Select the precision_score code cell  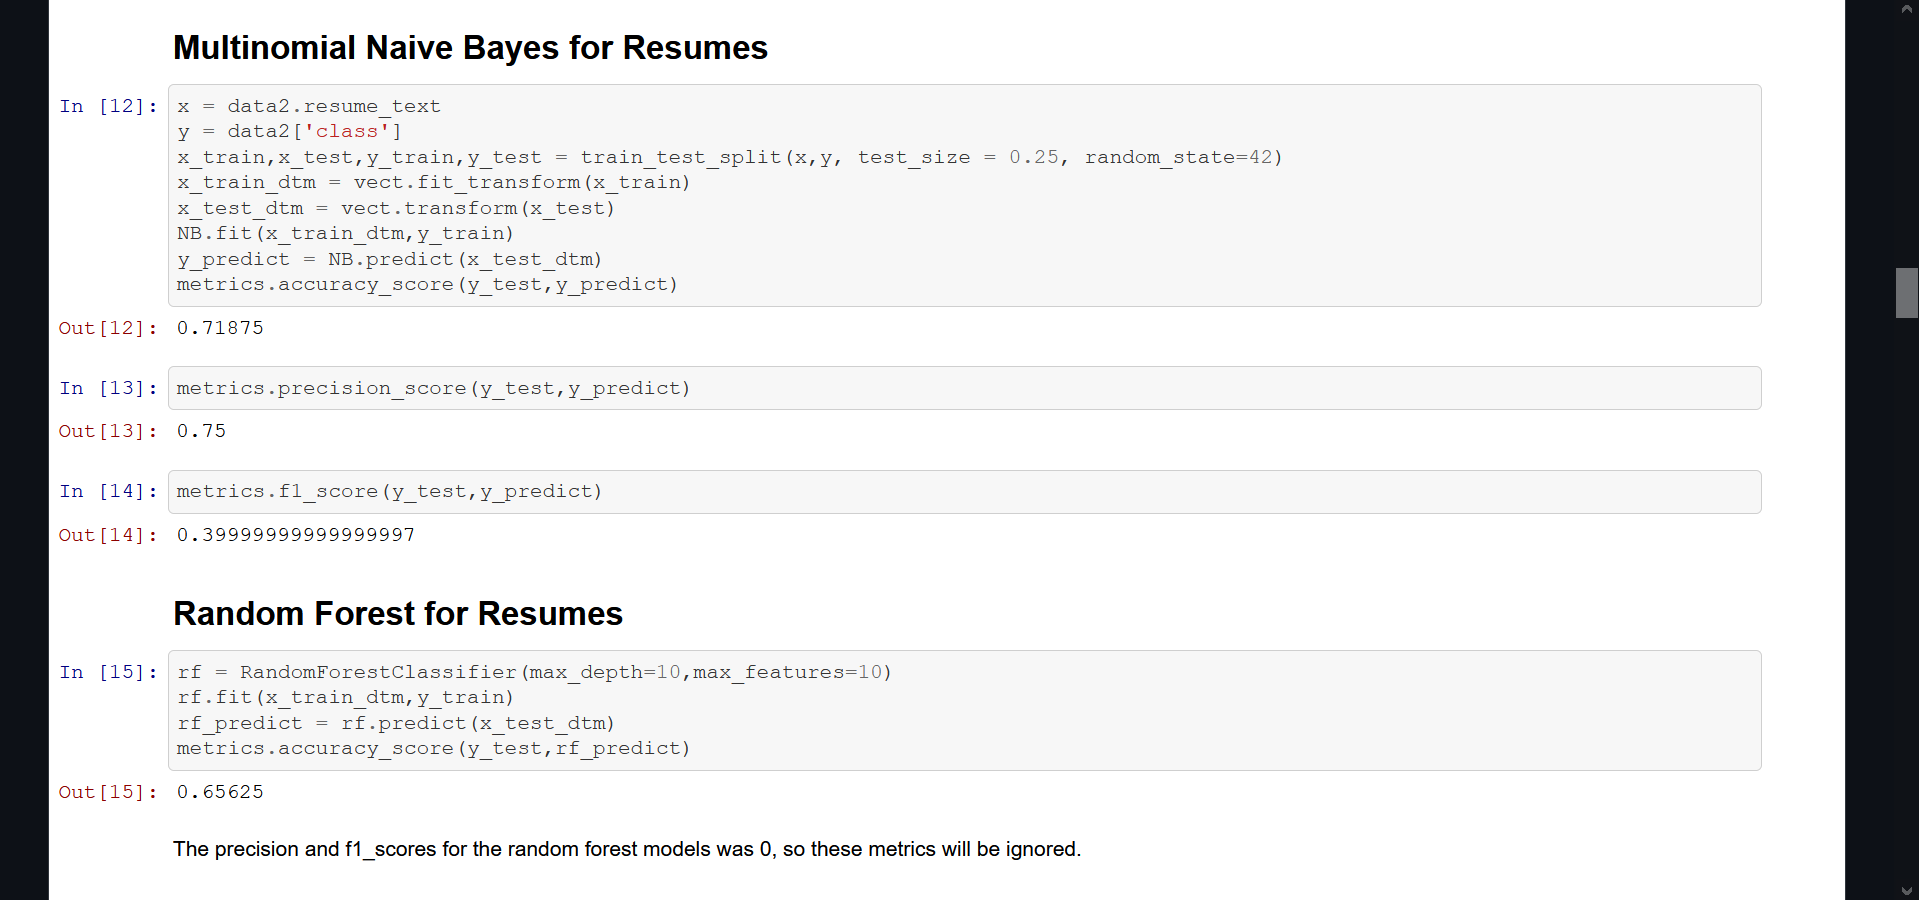(963, 388)
